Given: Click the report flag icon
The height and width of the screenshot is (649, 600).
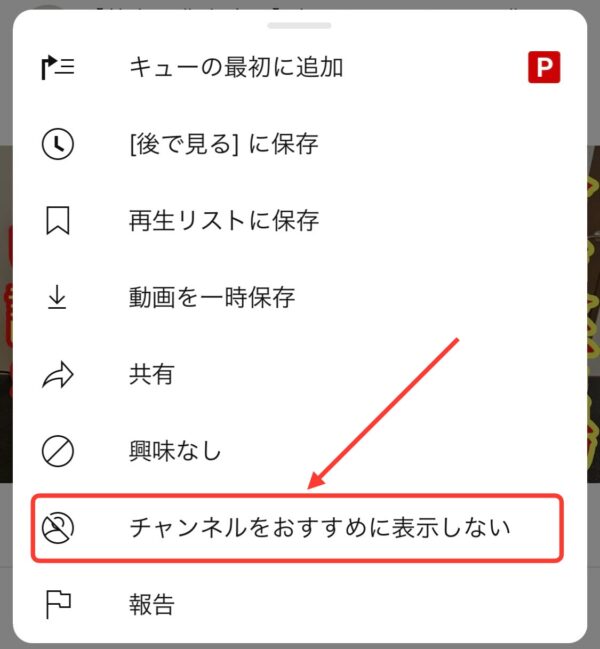Looking at the screenshot, I should pyautogui.click(x=58, y=605).
